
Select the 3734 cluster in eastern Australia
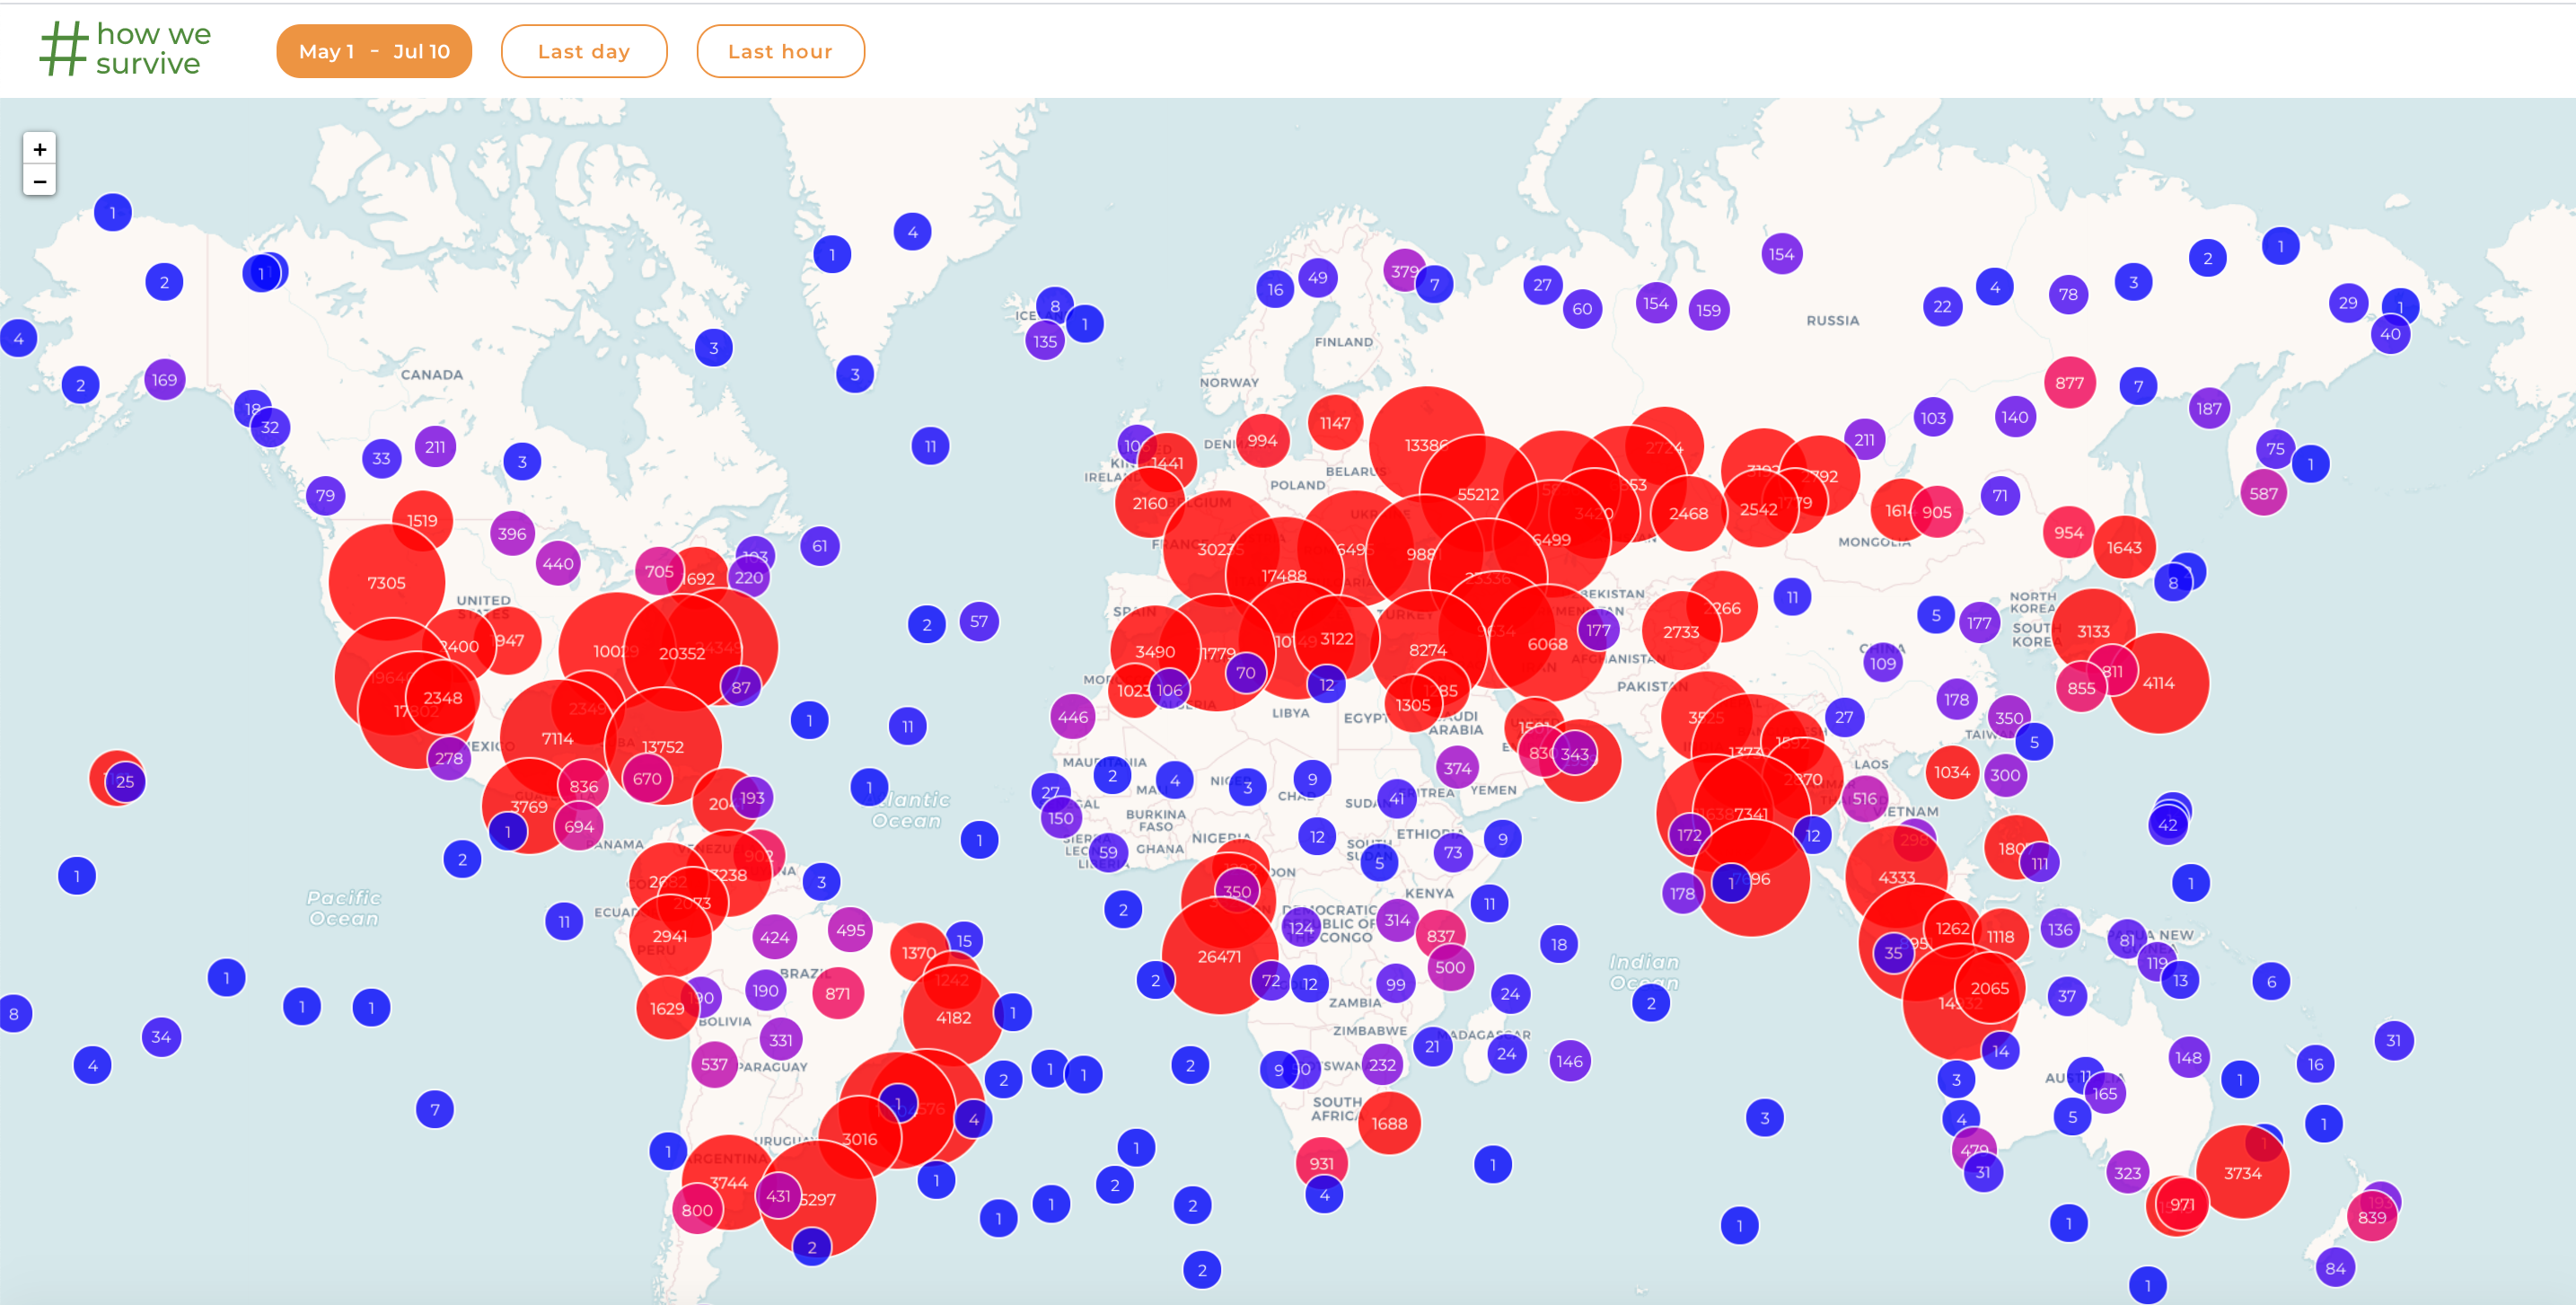coord(2242,1173)
